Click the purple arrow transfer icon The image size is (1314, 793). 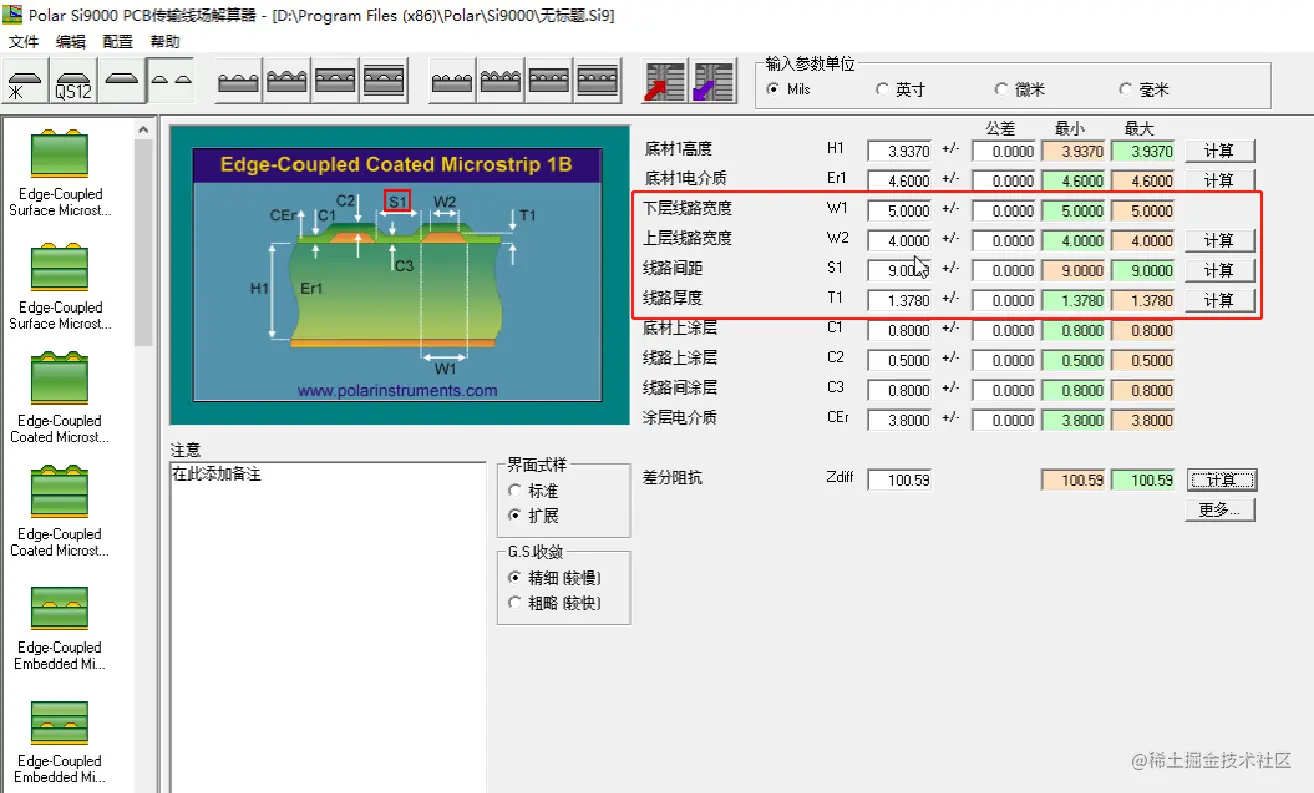click(713, 81)
